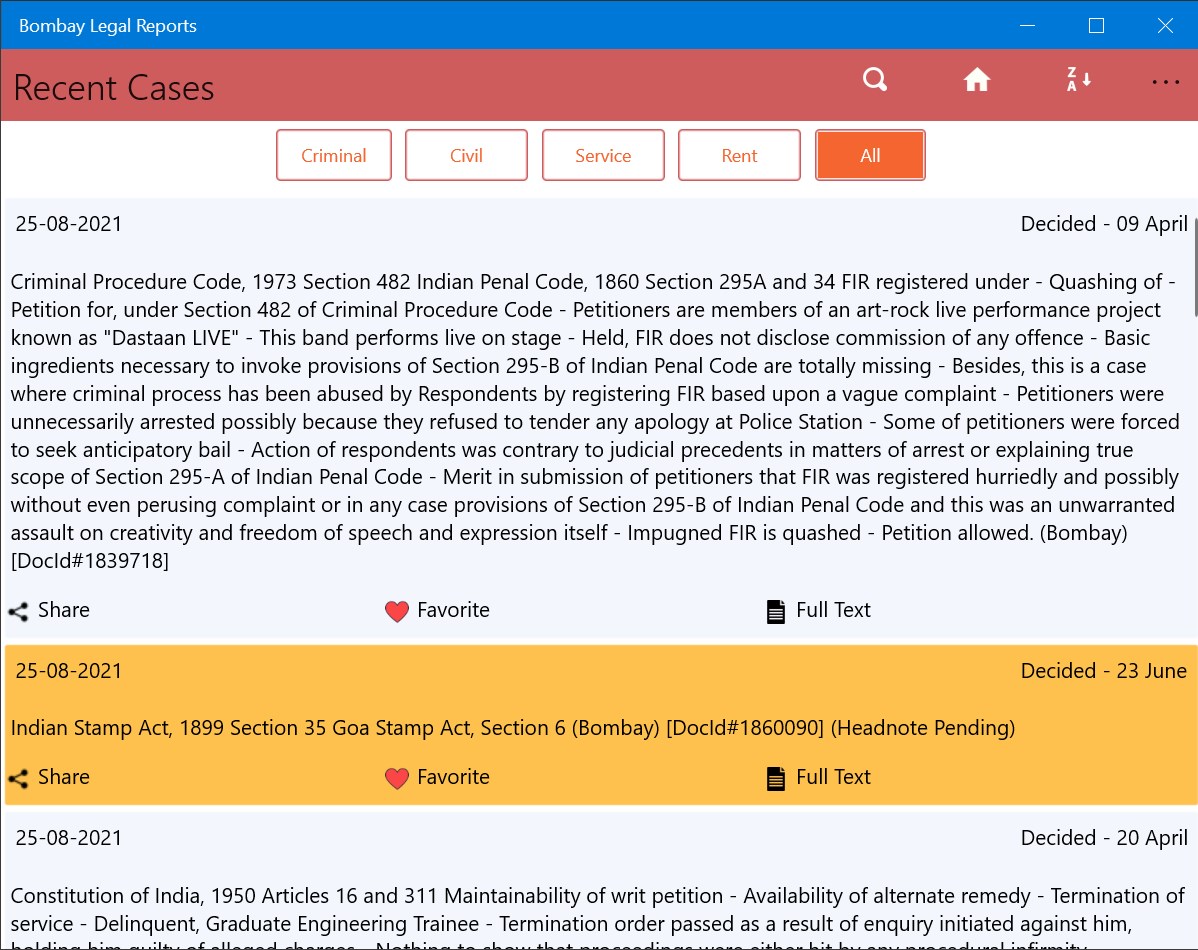Filter cases by Criminal category

[x=334, y=155]
